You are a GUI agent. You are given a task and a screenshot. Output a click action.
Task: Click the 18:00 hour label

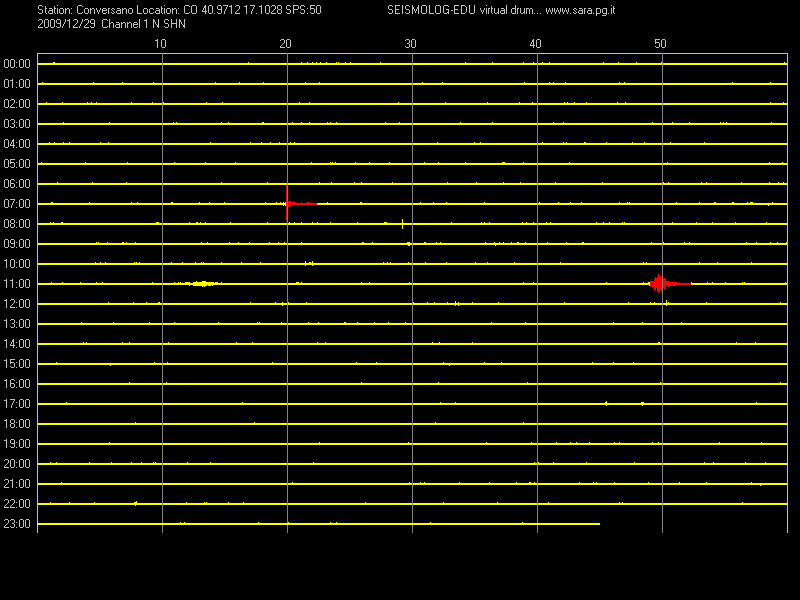pyautogui.click(x=17, y=424)
